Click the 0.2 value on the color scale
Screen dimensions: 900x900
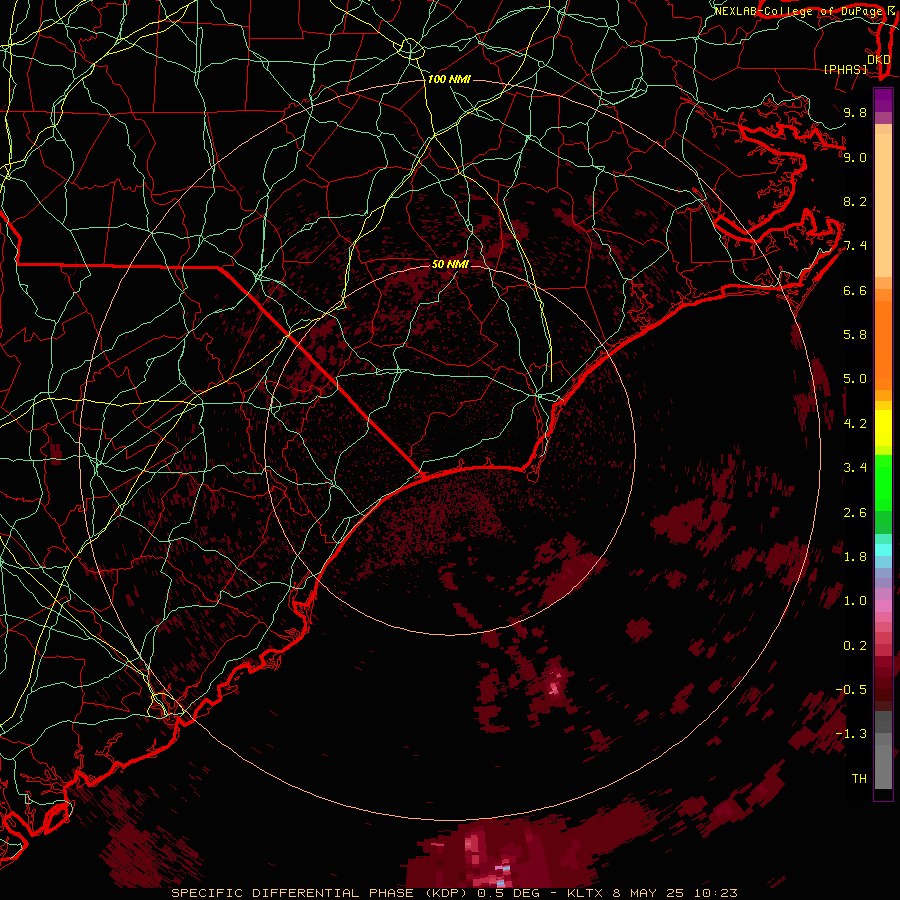[x=855, y=646]
